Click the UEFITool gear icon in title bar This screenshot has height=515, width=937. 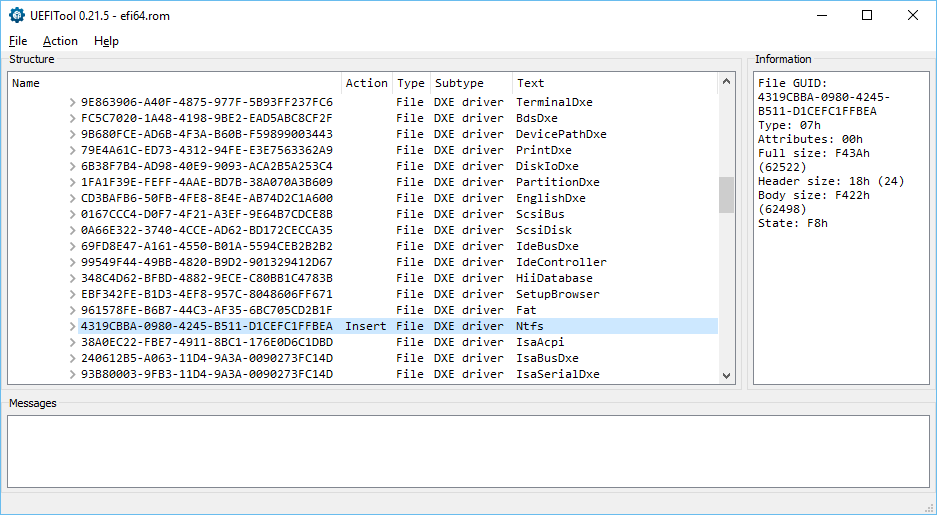click(x=17, y=16)
